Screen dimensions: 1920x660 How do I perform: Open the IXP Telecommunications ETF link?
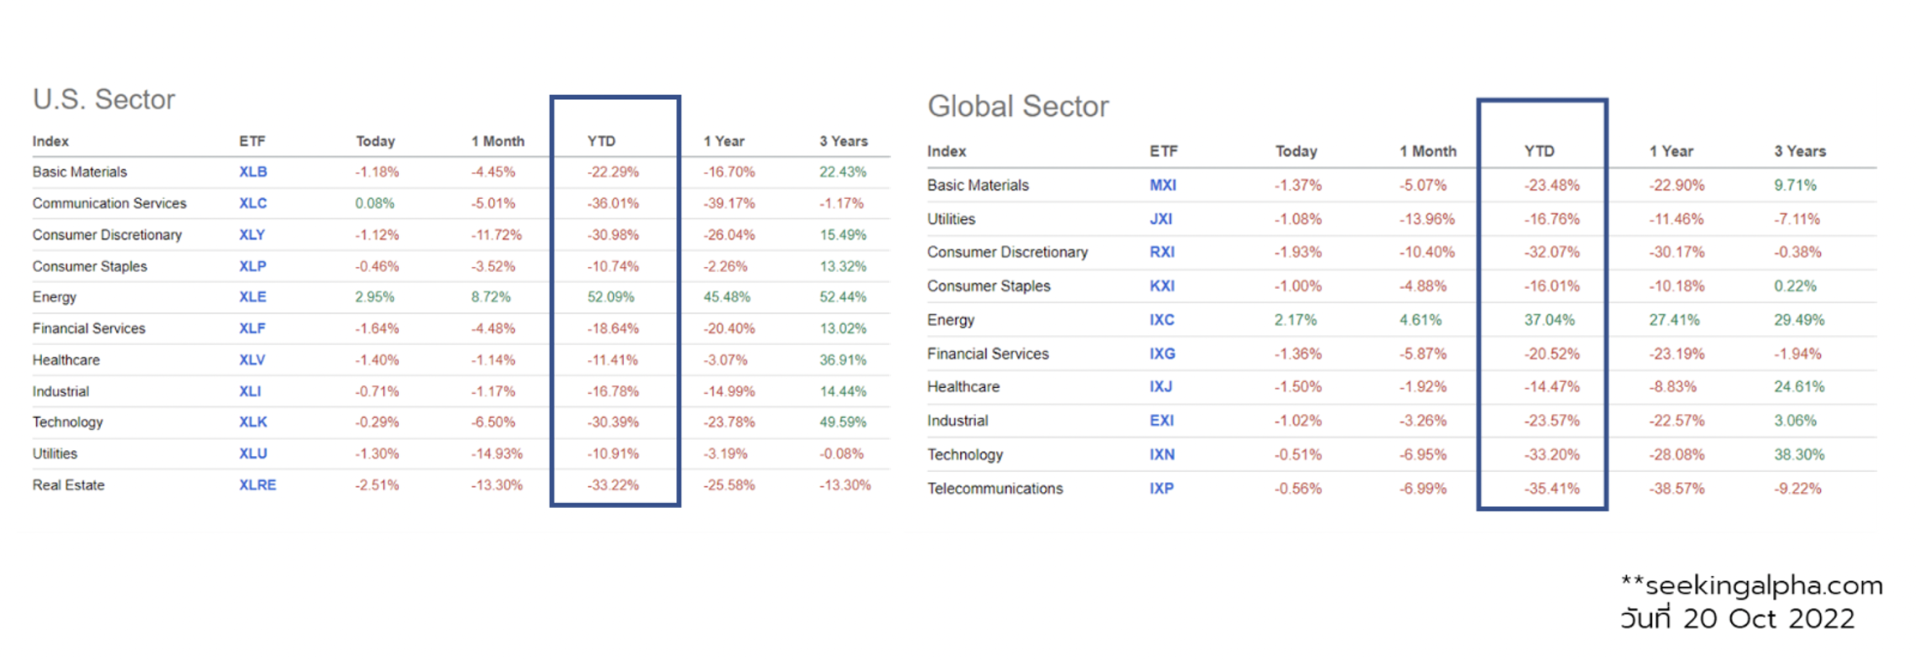pos(1161,489)
